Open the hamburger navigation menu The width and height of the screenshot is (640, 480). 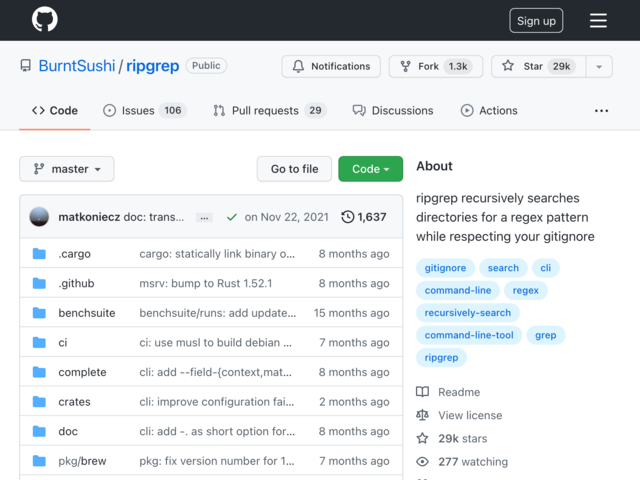click(598, 20)
